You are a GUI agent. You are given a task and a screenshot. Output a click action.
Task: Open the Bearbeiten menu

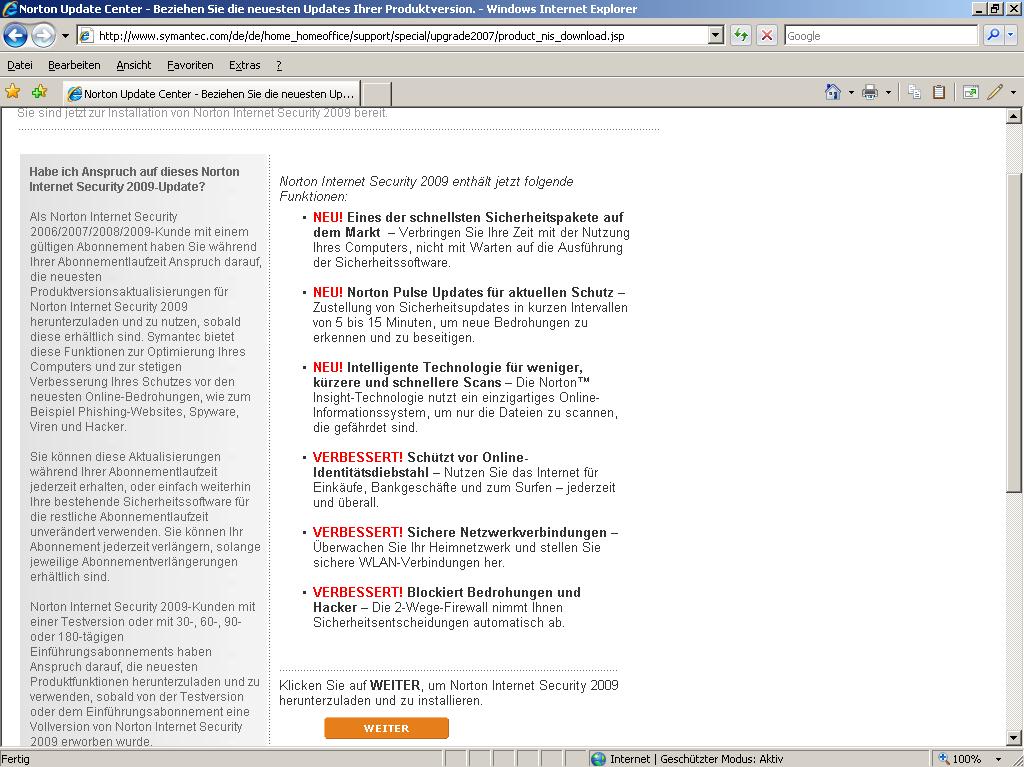point(74,65)
